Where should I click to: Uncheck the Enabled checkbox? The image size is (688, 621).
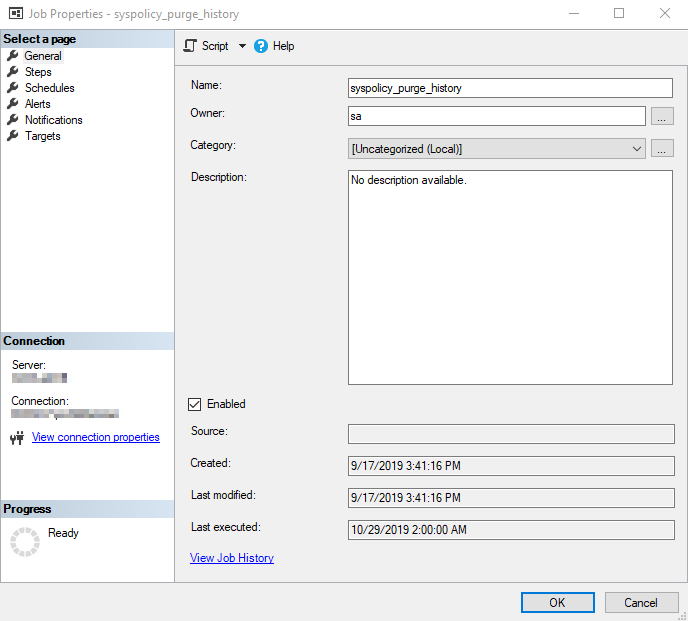pos(194,404)
